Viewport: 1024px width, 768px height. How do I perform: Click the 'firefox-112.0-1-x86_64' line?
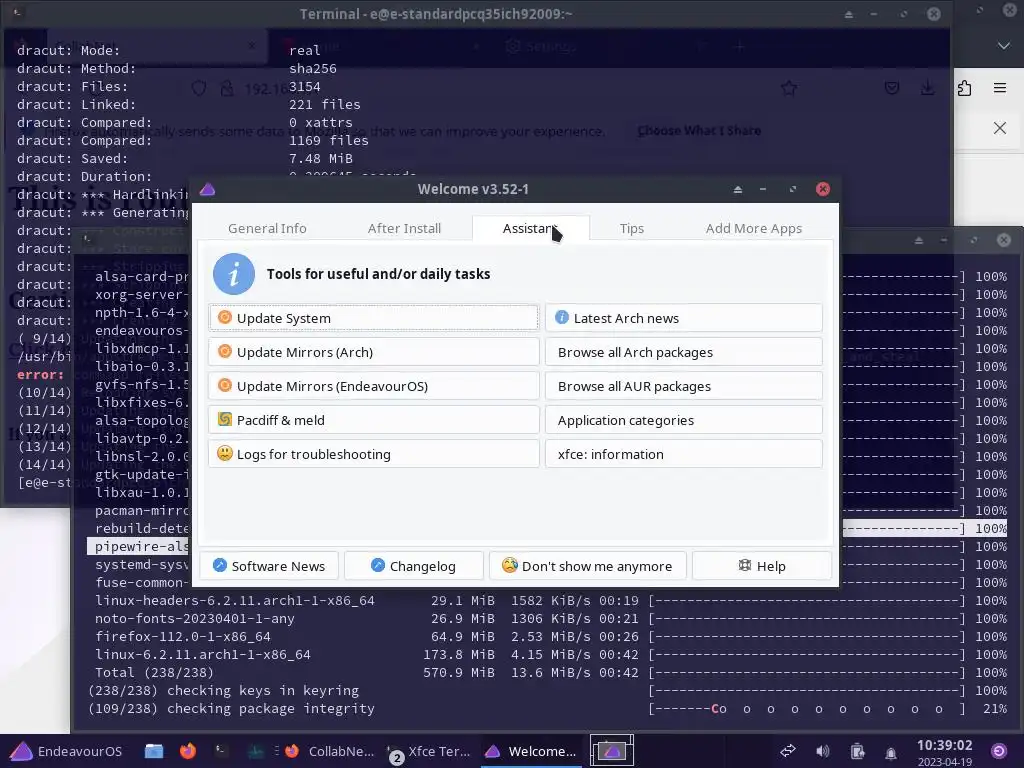pyautogui.click(x=183, y=636)
